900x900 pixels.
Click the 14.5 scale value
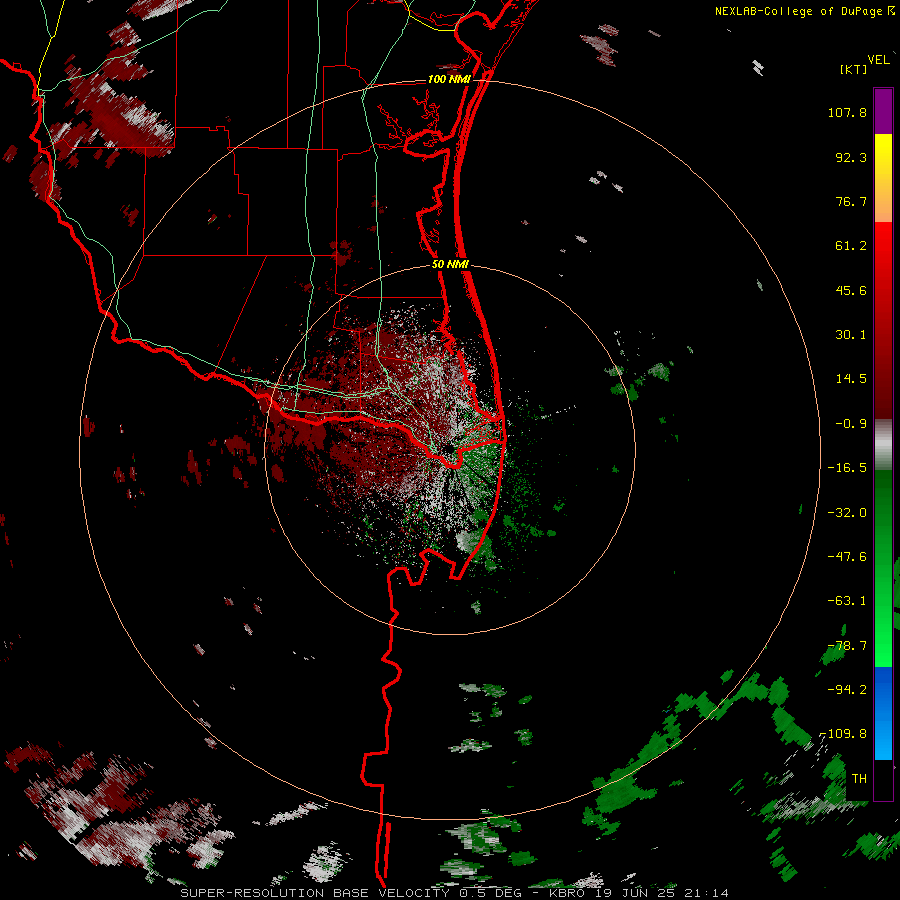click(x=851, y=379)
